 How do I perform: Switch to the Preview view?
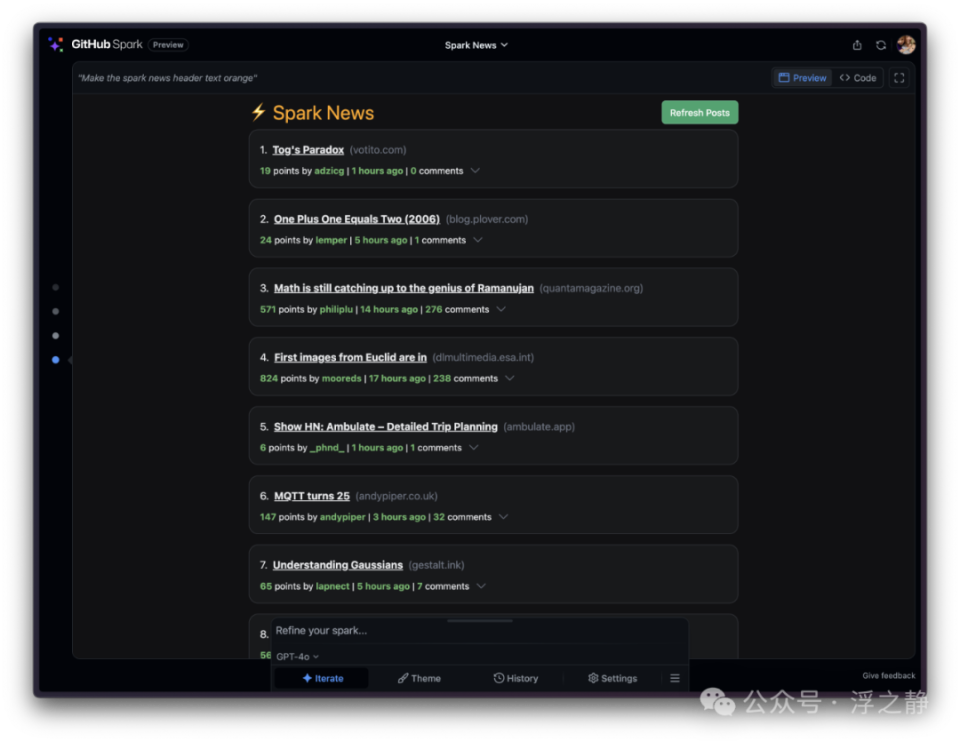click(x=801, y=77)
